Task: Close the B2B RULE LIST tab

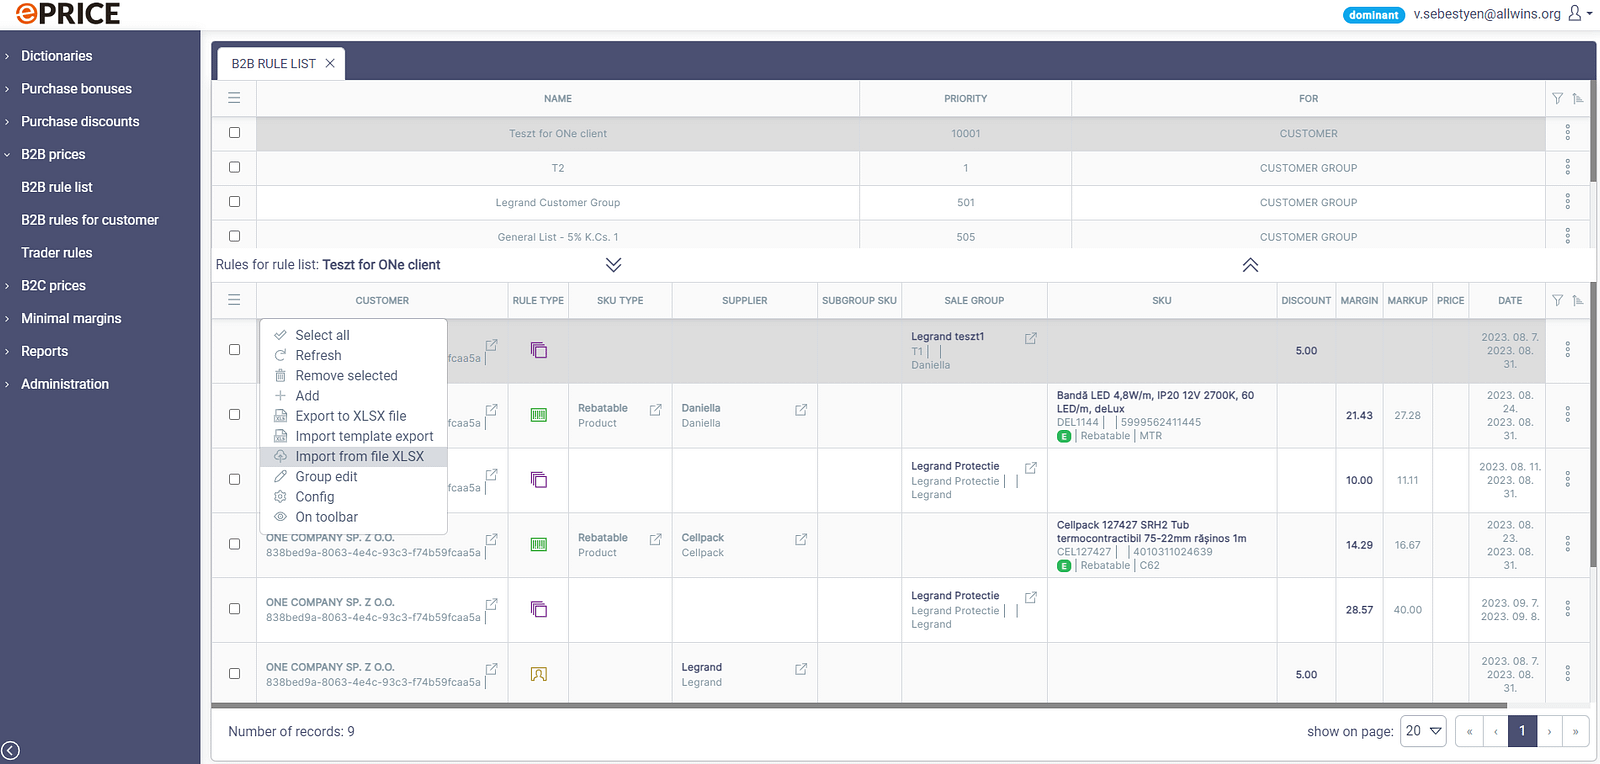Action: 330,63
